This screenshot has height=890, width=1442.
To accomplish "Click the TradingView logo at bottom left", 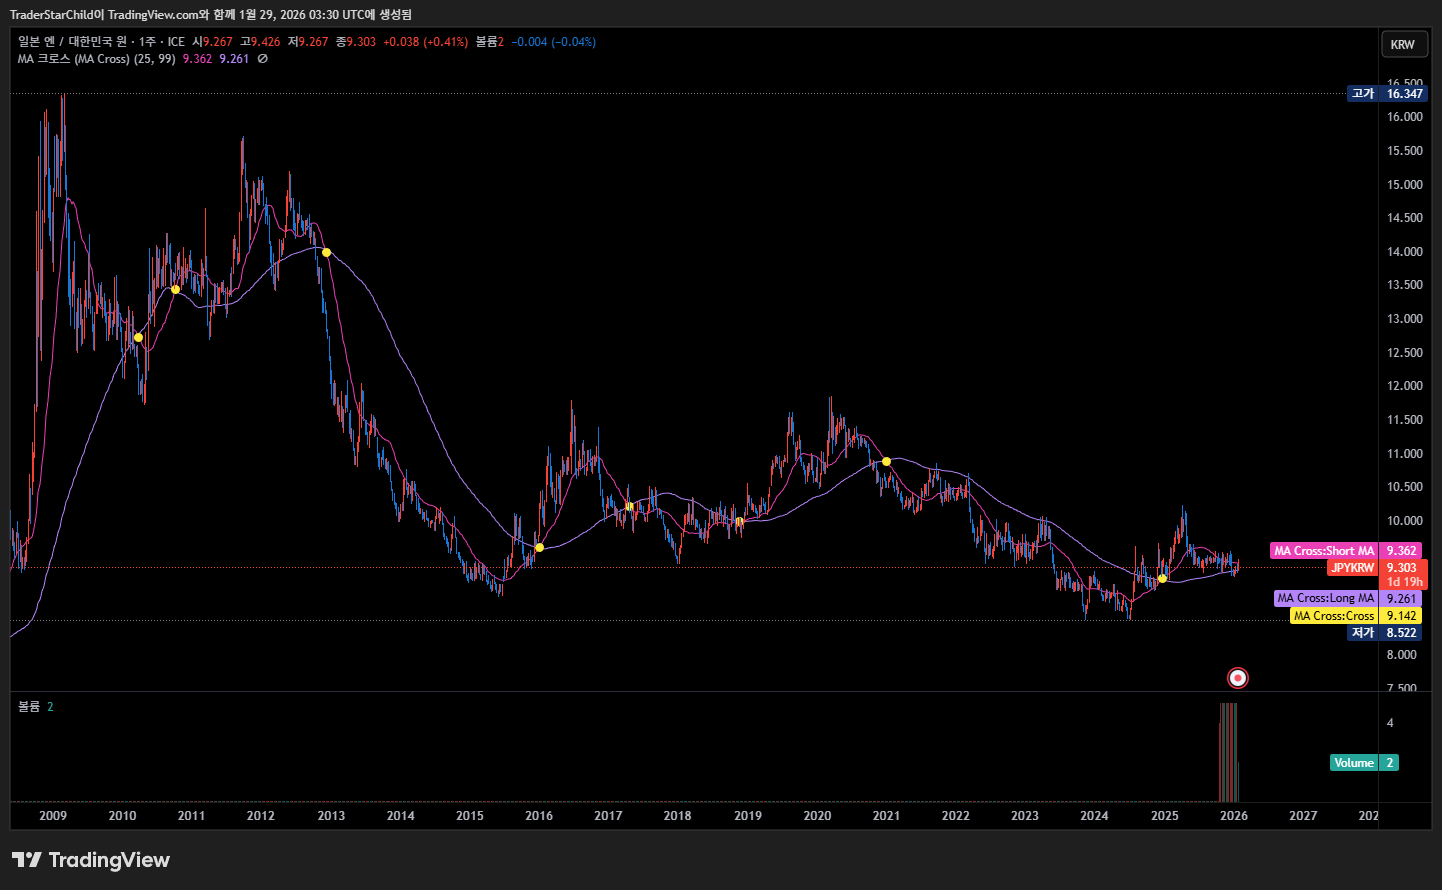I will pyautogui.click(x=91, y=860).
